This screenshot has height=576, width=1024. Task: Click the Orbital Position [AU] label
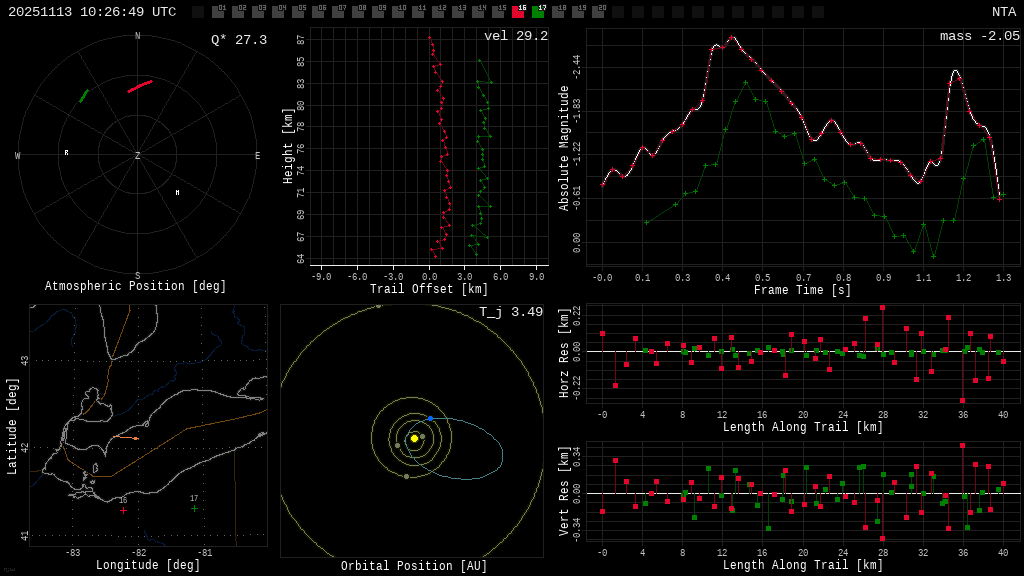pyautogui.click(x=414, y=566)
